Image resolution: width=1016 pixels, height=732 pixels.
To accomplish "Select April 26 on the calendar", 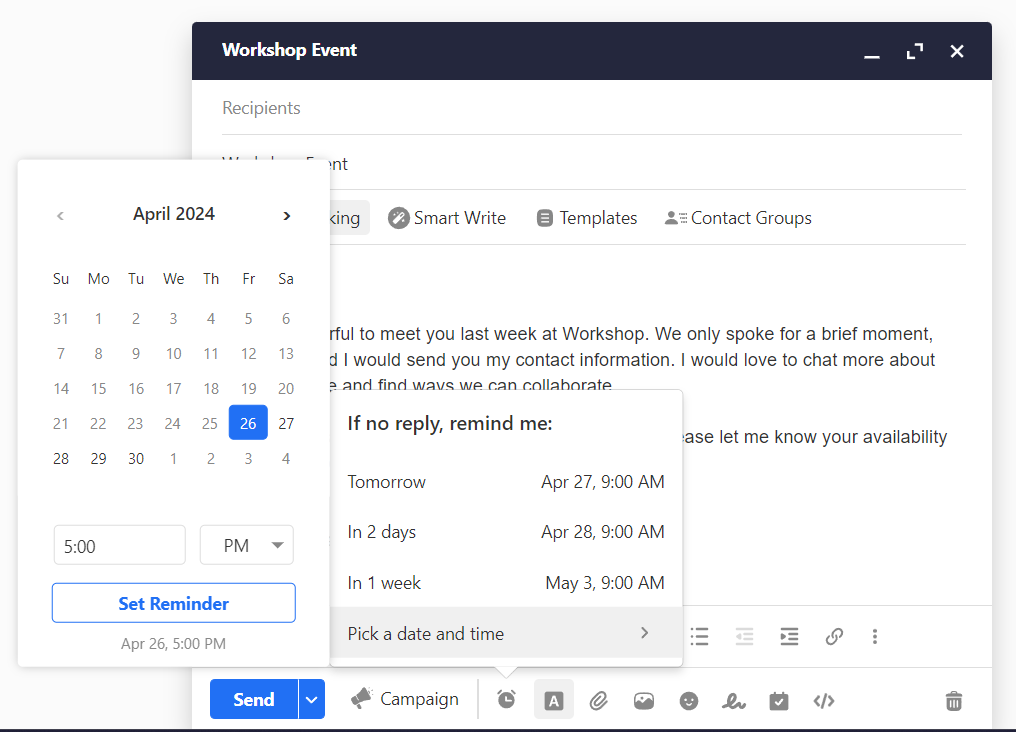I will click(x=248, y=422).
